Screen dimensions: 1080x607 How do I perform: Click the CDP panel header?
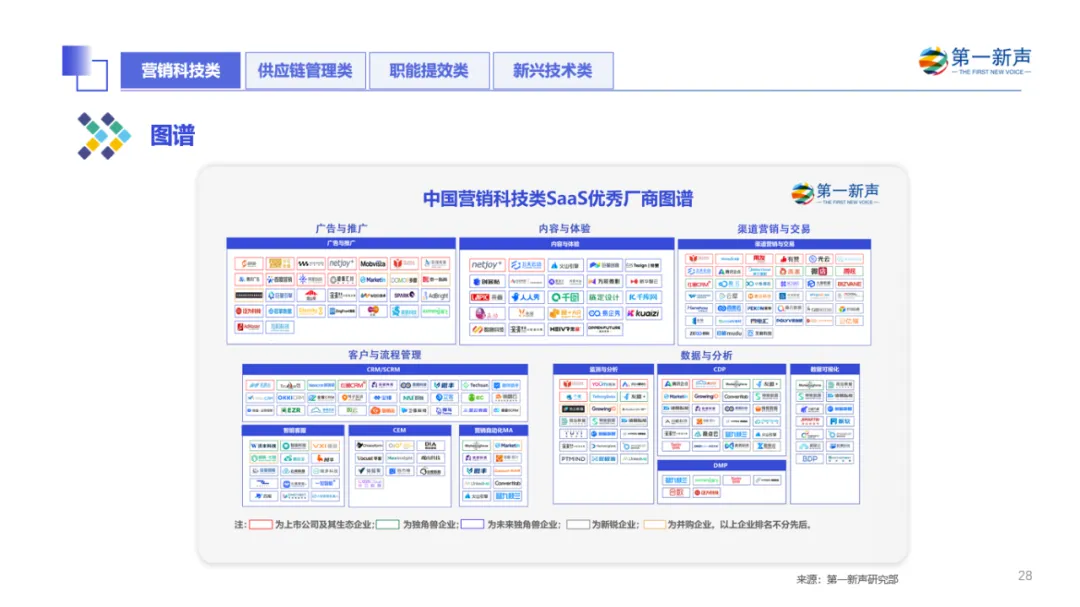(721, 369)
